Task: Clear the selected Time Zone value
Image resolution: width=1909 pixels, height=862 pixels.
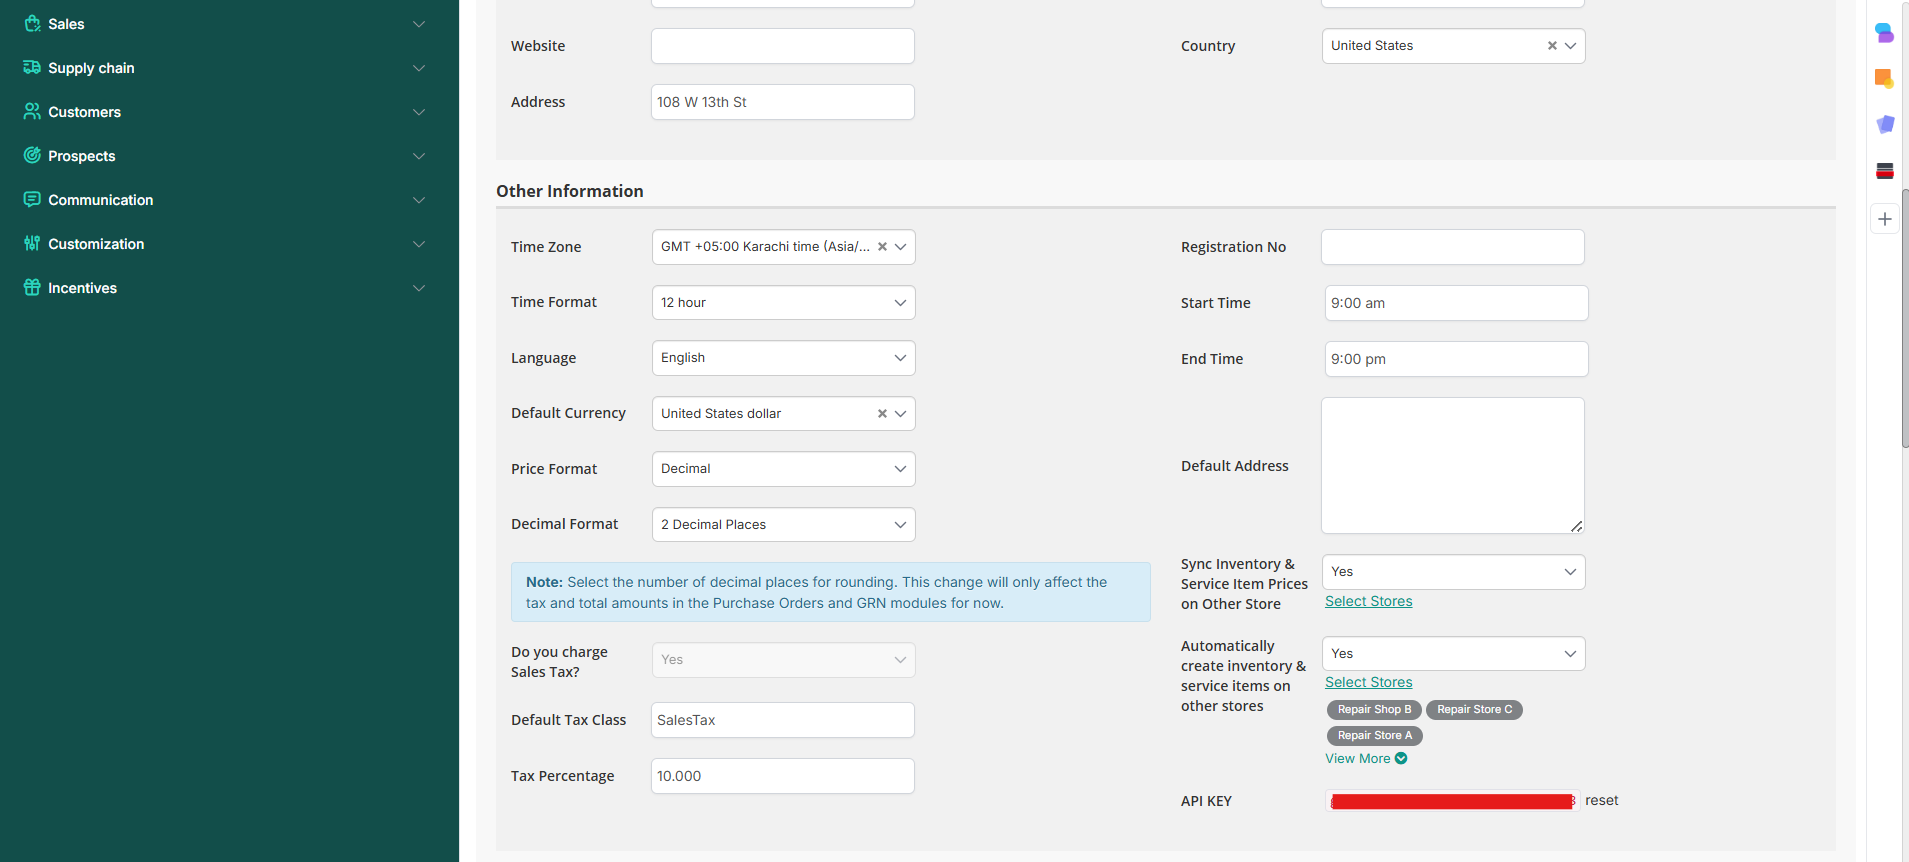Action: 882,247
